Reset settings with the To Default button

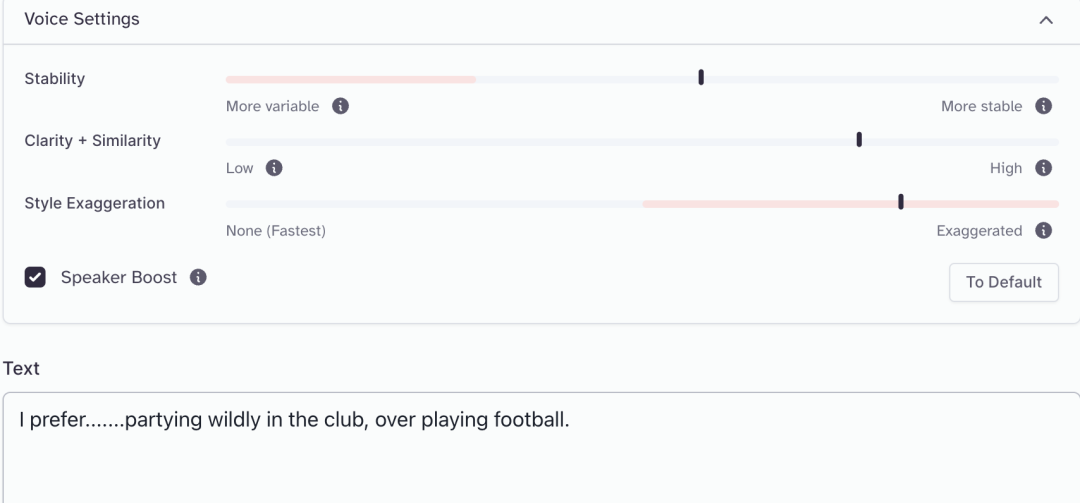coord(1004,283)
